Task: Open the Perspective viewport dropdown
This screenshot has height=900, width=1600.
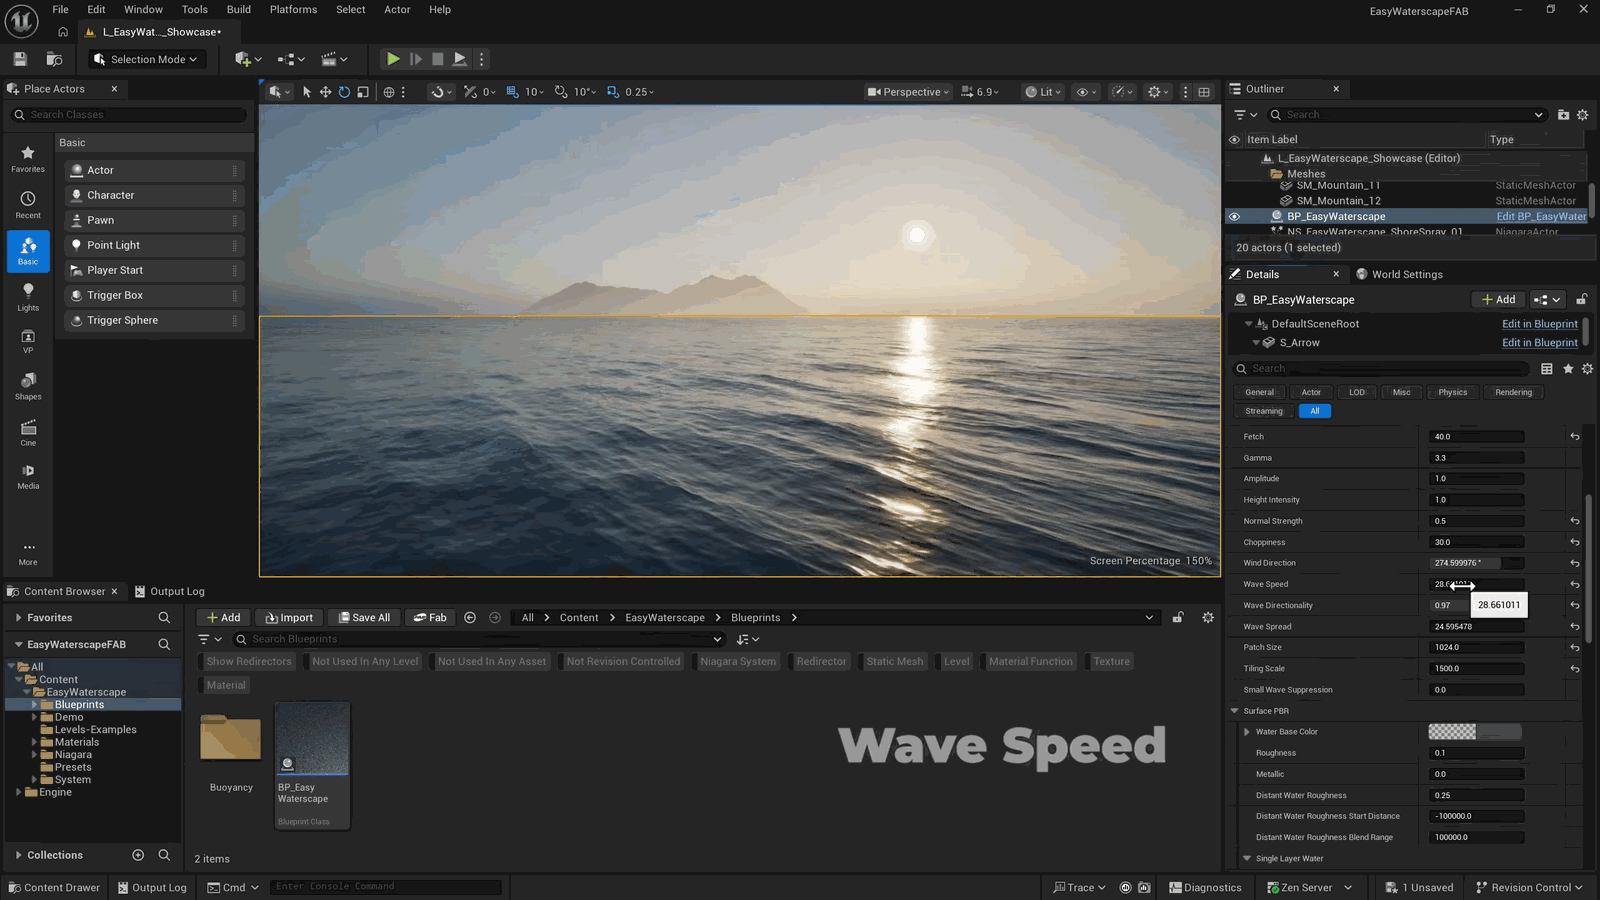Action: [x=908, y=92]
